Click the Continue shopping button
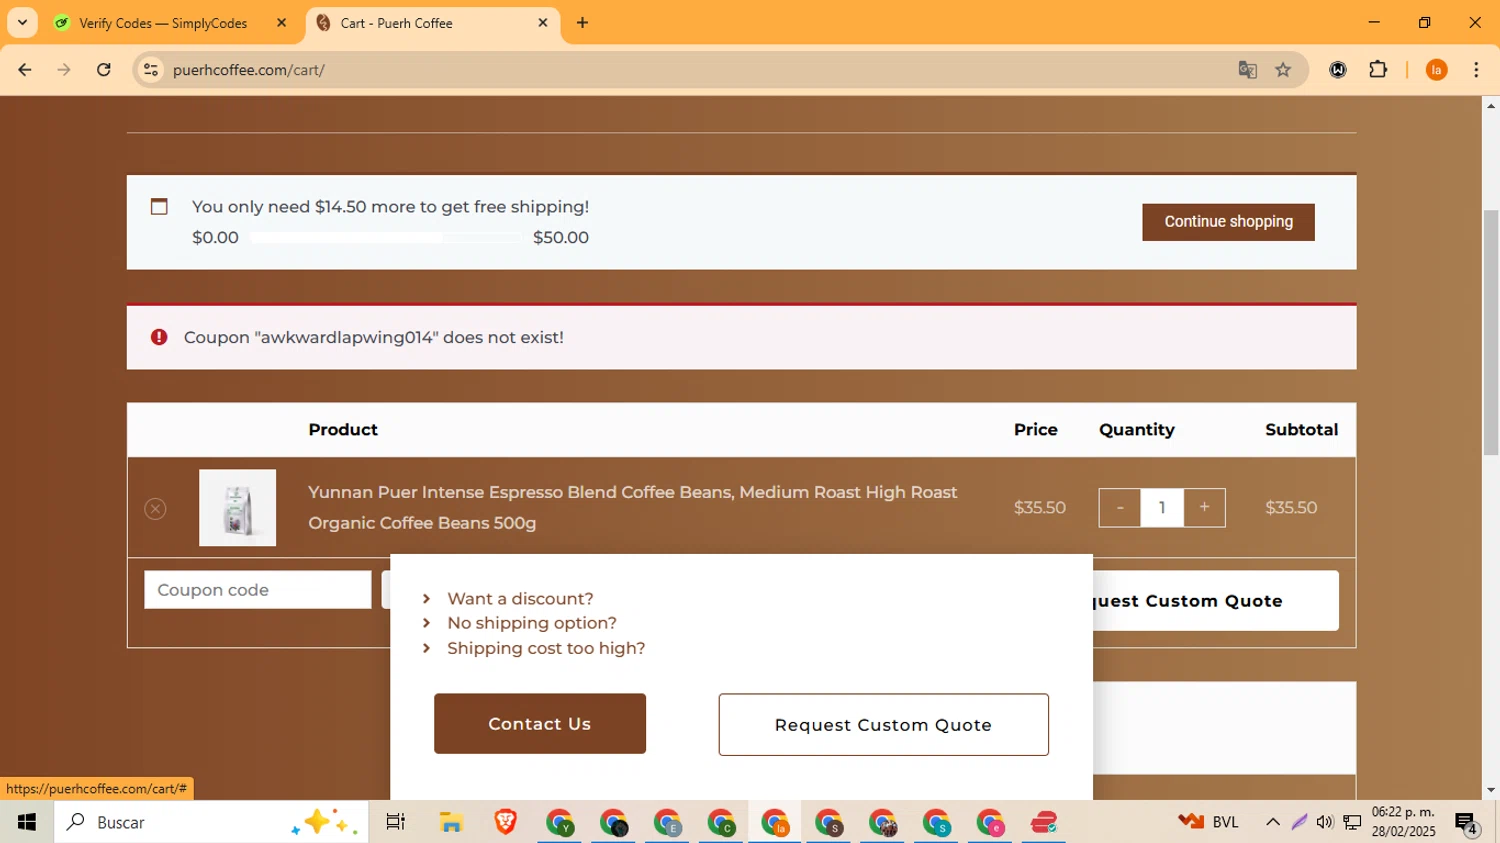 pyautogui.click(x=1228, y=222)
